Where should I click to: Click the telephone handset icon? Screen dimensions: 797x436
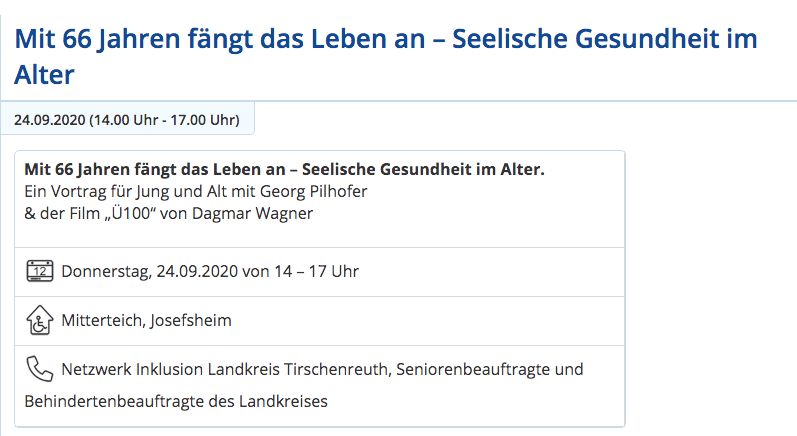[40, 369]
